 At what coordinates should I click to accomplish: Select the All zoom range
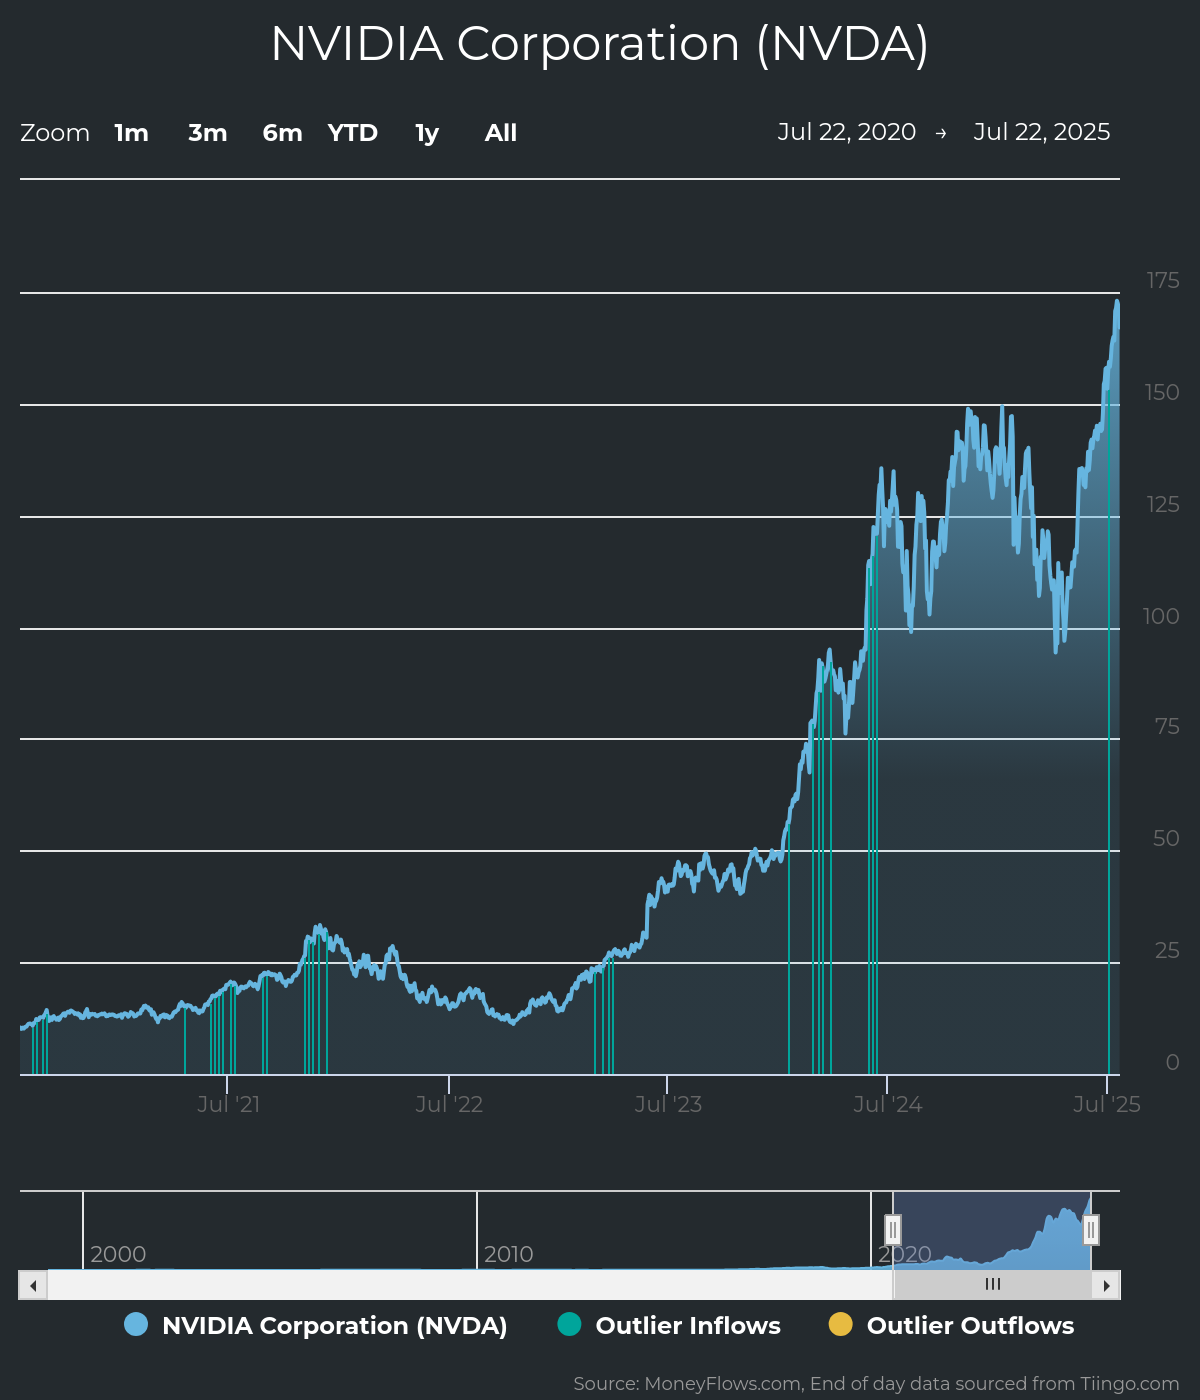pyautogui.click(x=501, y=133)
